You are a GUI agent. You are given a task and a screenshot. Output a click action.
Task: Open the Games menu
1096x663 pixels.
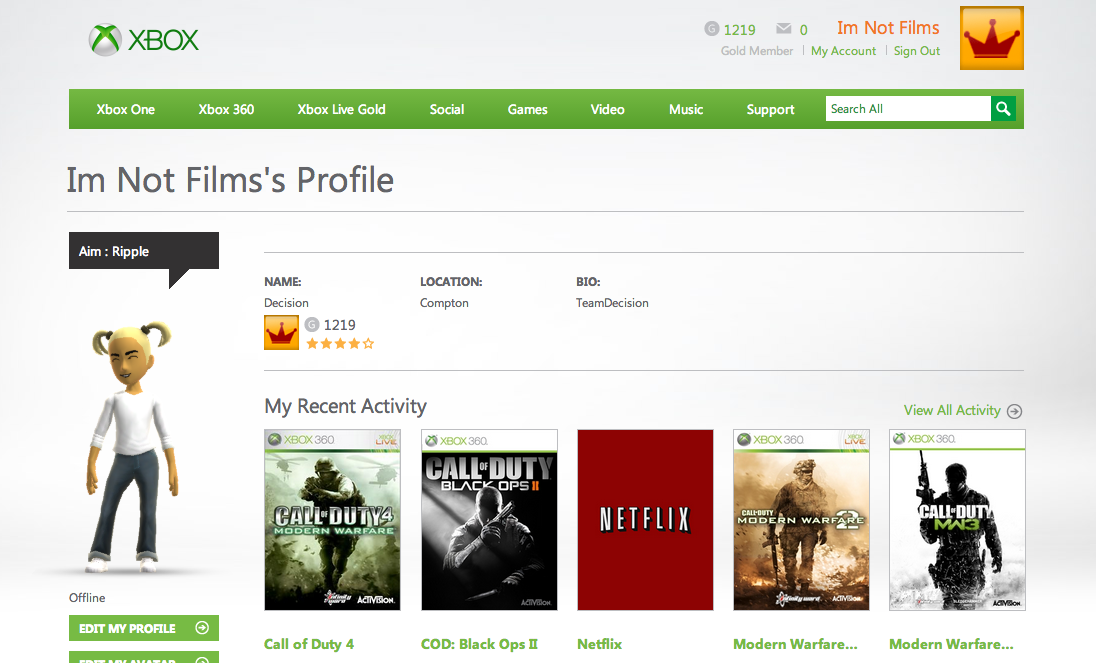point(528,109)
